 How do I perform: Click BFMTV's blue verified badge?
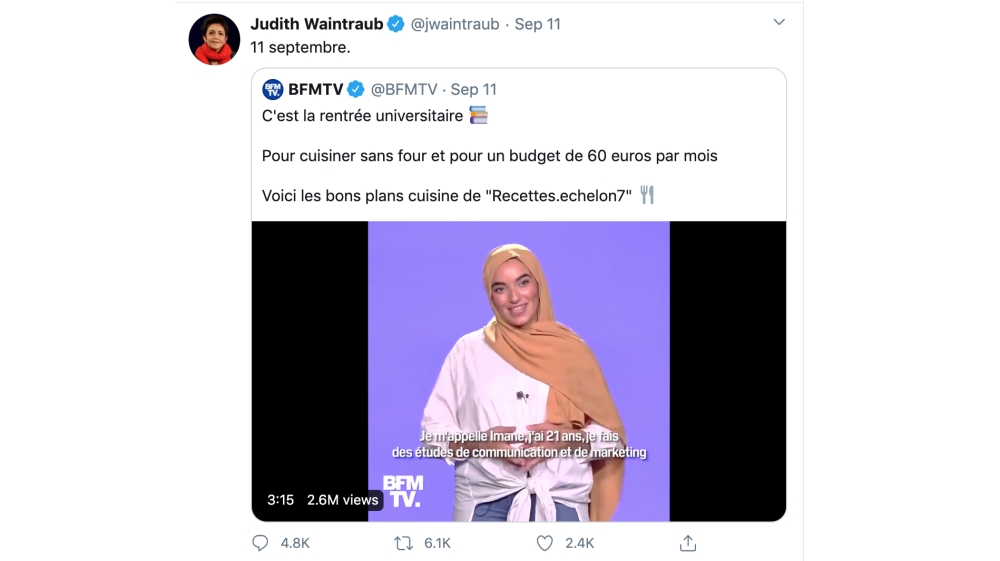tap(356, 89)
